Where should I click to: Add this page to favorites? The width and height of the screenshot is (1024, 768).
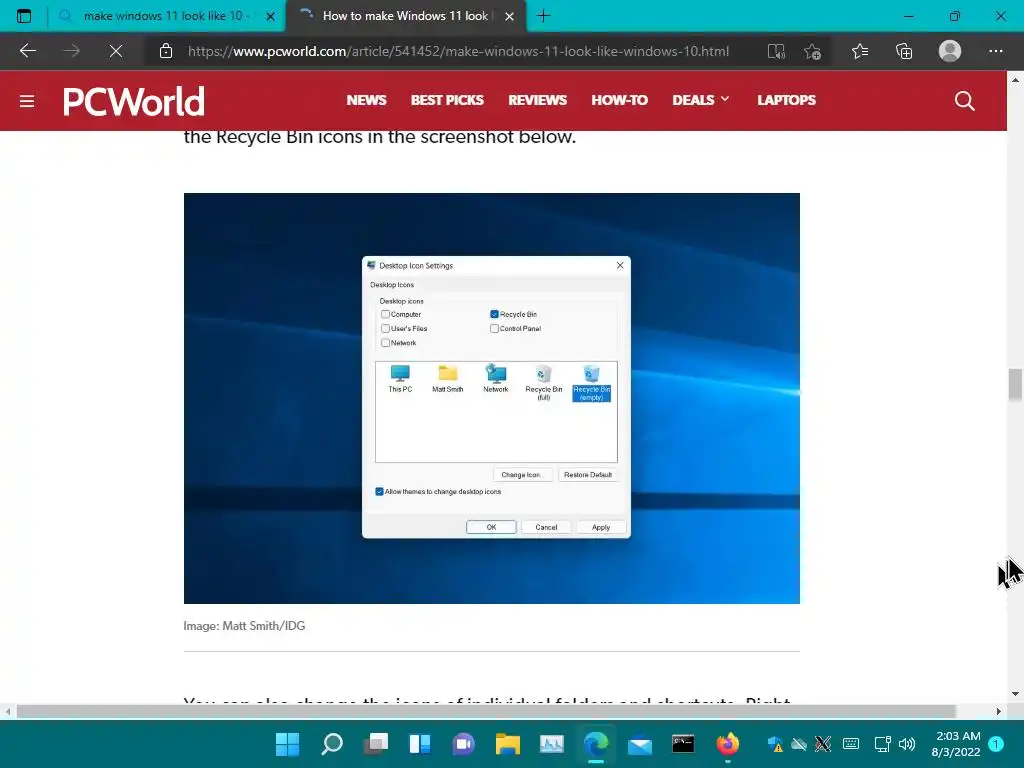tap(812, 51)
